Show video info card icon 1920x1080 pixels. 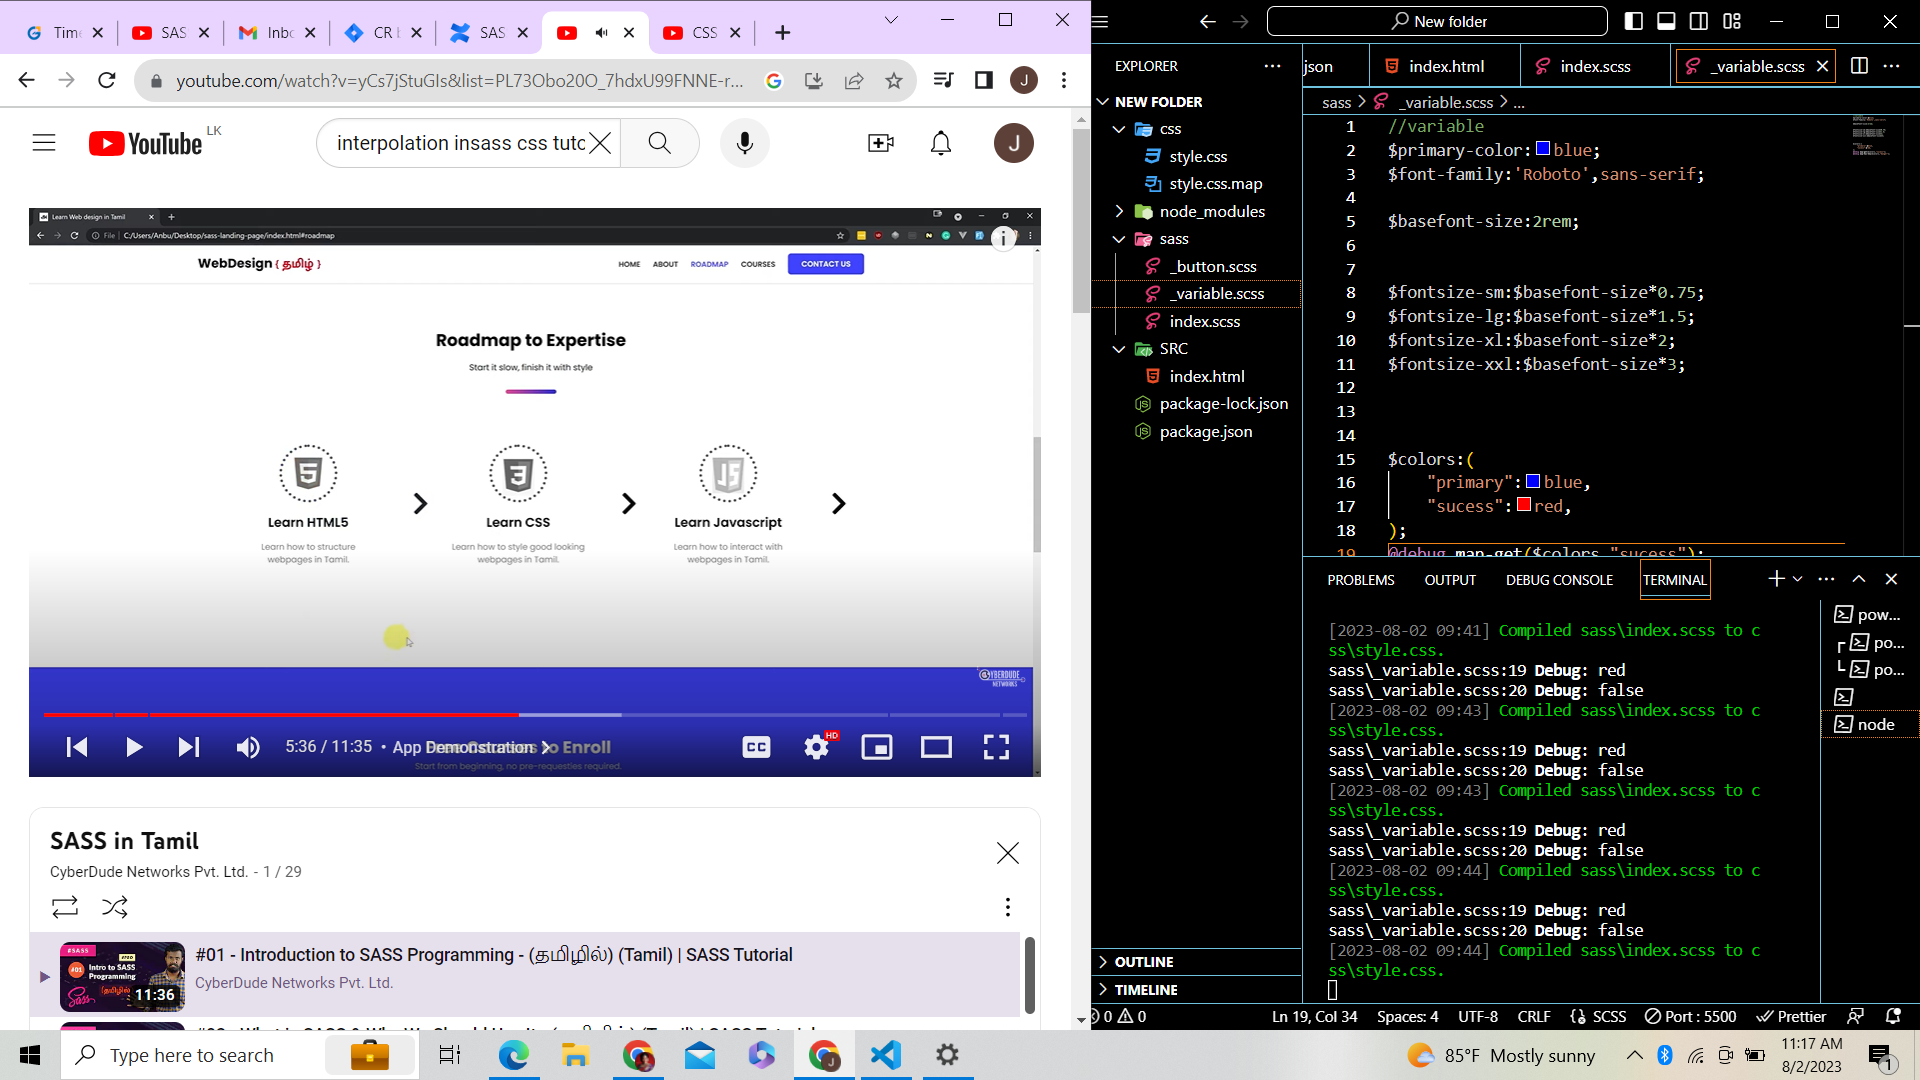[x=1003, y=238]
